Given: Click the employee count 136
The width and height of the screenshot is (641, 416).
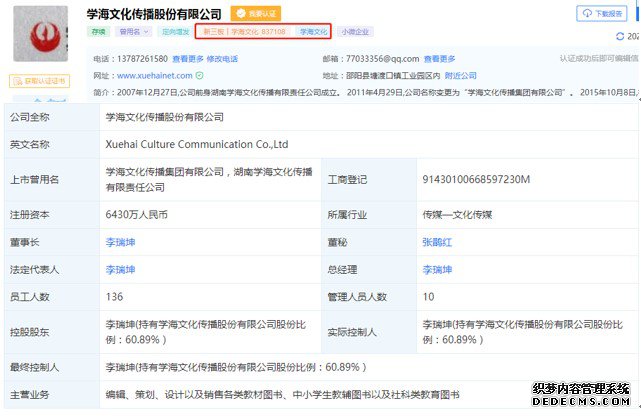Looking at the screenshot, I should click(x=114, y=297).
